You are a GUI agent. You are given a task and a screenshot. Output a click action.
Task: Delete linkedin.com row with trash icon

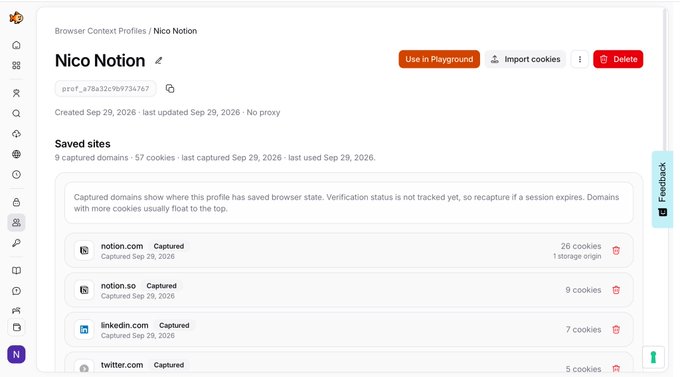616,329
